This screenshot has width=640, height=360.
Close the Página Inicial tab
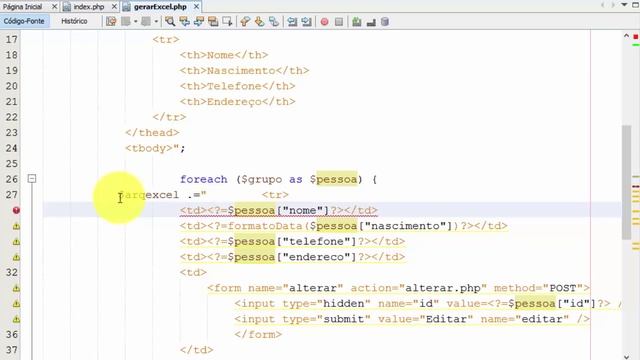(x=54, y=7)
